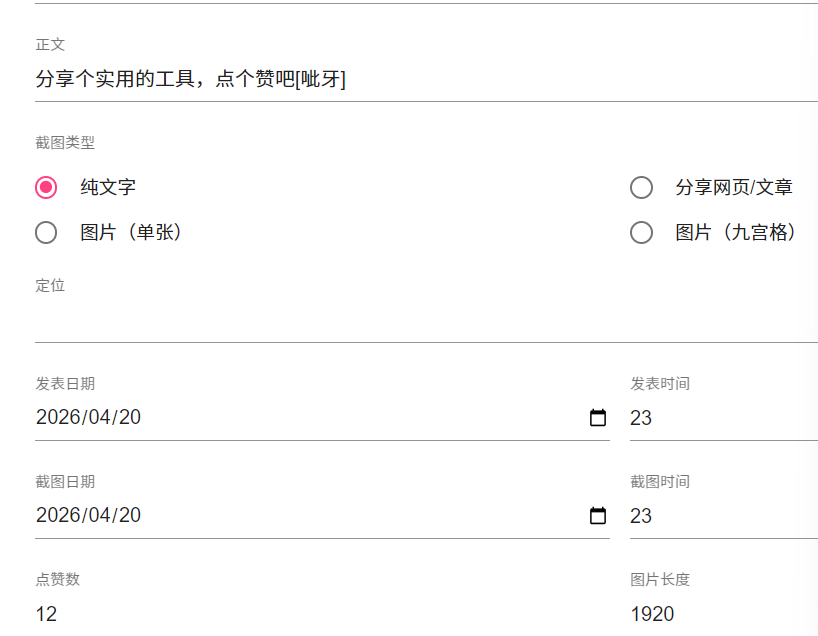Choose the 分享网页/文章 radio option
This screenshot has width=818, height=636.
641,187
